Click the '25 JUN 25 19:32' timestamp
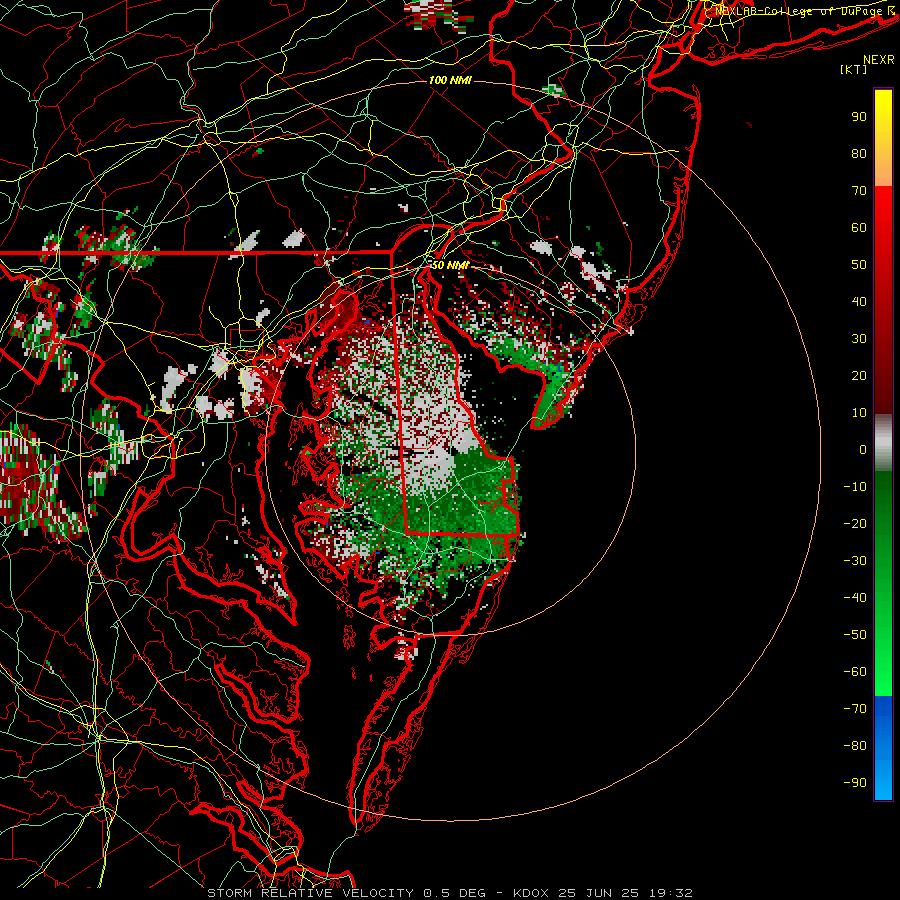The width and height of the screenshot is (900, 900). (626, 893)
